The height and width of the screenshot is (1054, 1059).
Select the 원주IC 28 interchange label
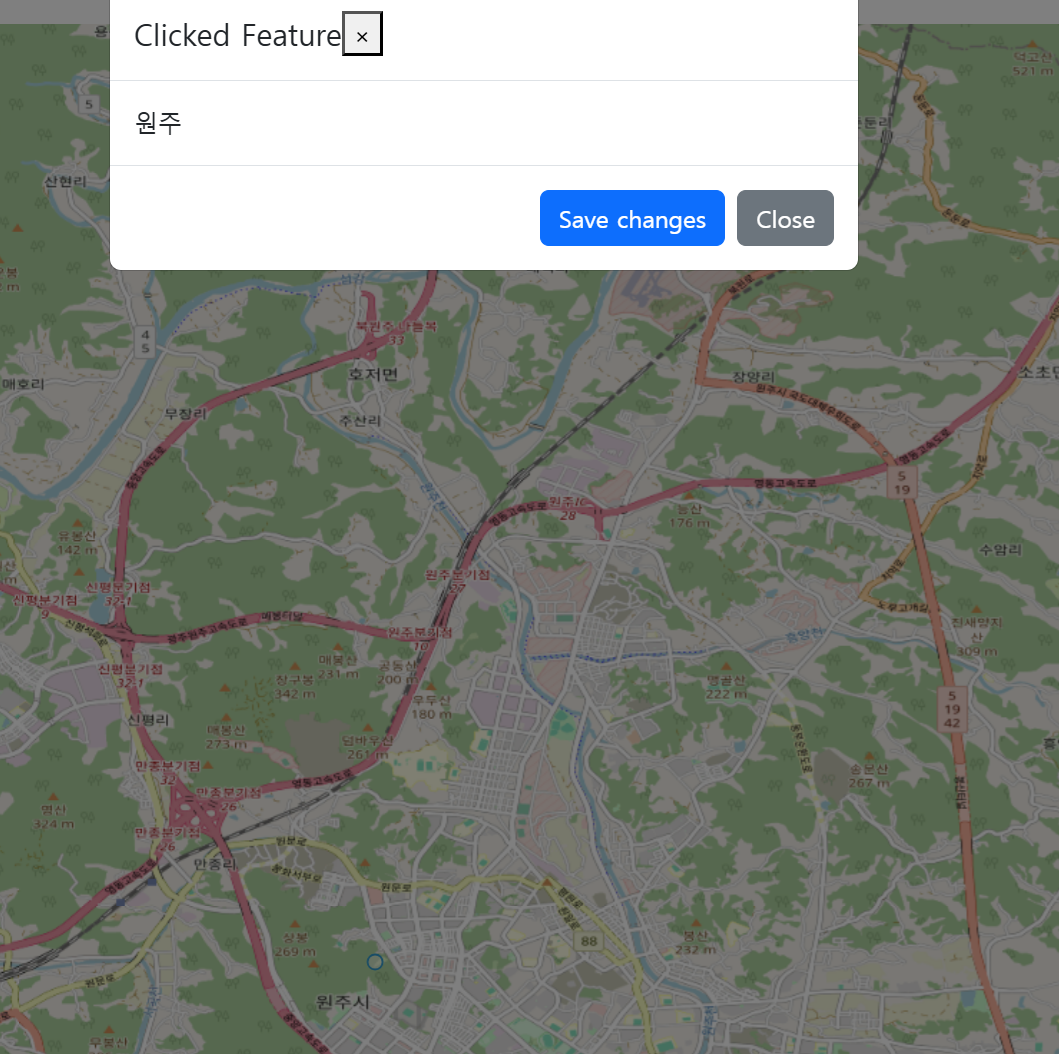coord(569,508)
